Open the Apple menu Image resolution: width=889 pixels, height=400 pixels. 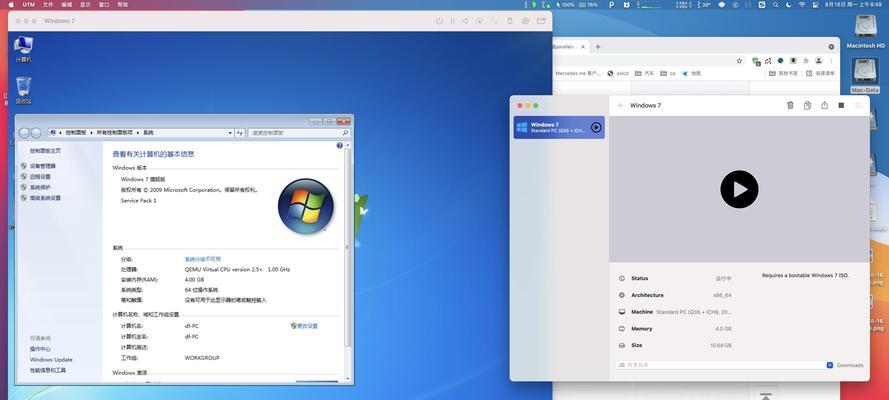(11, 5)
